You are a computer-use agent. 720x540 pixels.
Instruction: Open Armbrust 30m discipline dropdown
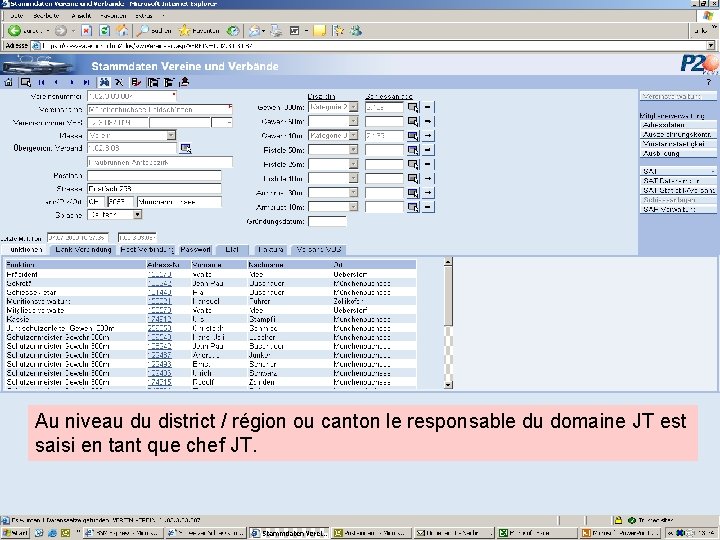[353, 192]
